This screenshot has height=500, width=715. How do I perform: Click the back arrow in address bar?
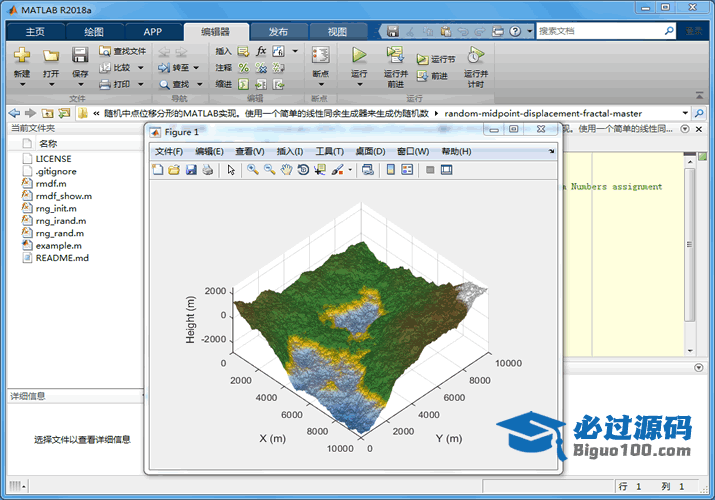pos(15,113)
